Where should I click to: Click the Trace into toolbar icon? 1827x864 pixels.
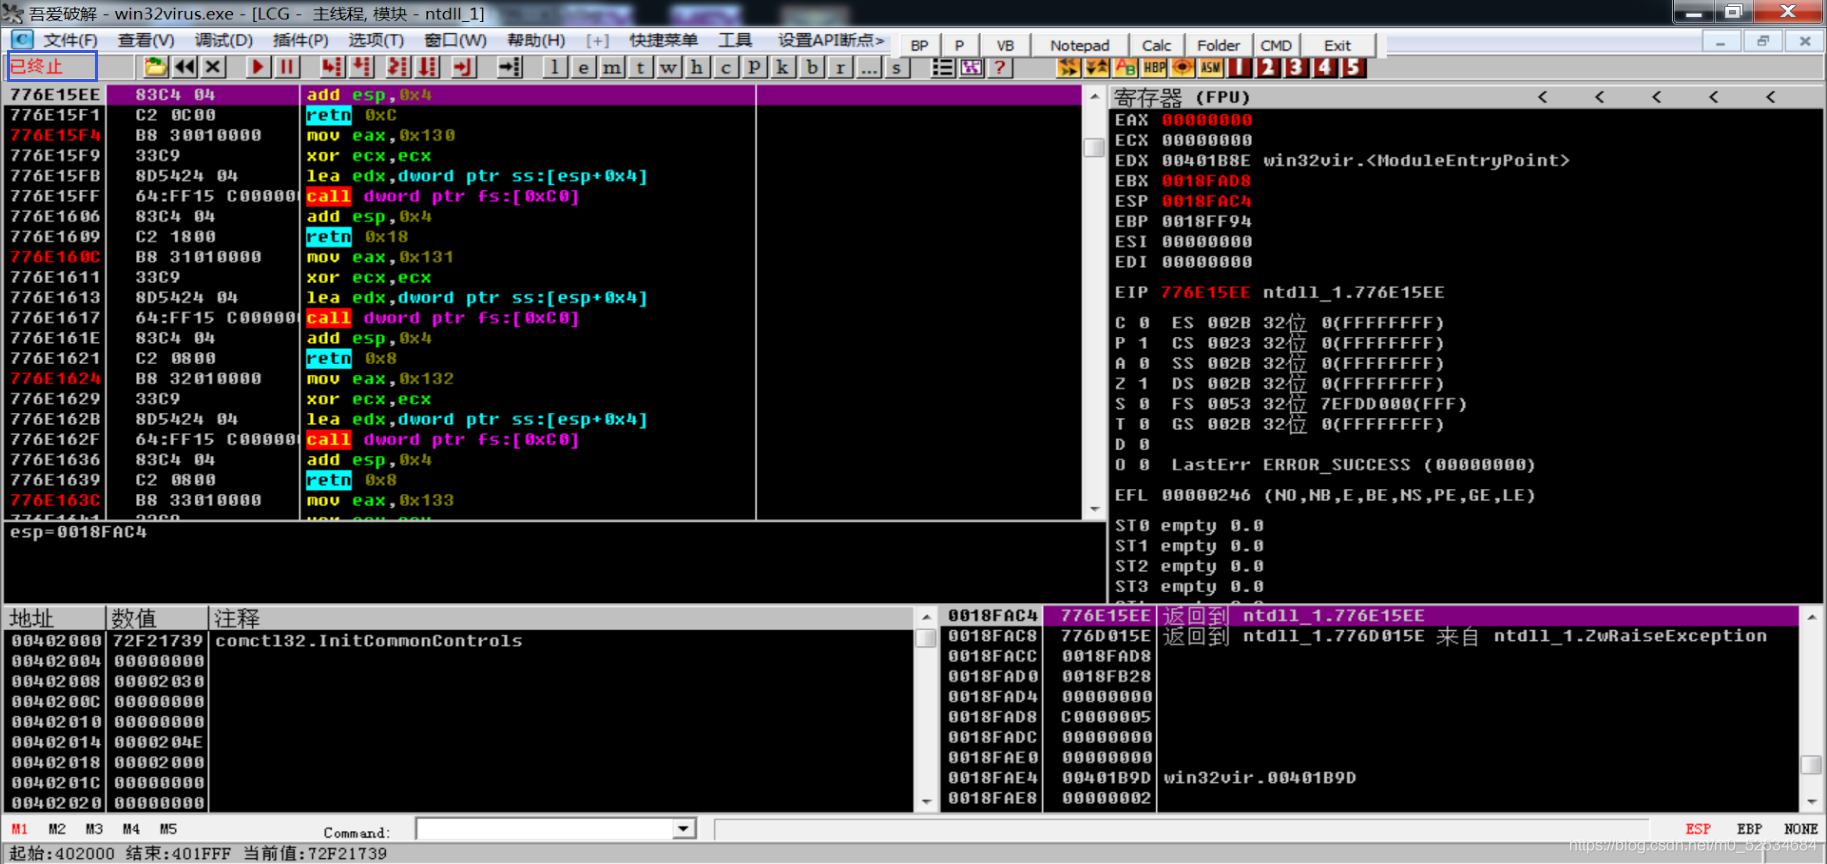tap(398, 67)
